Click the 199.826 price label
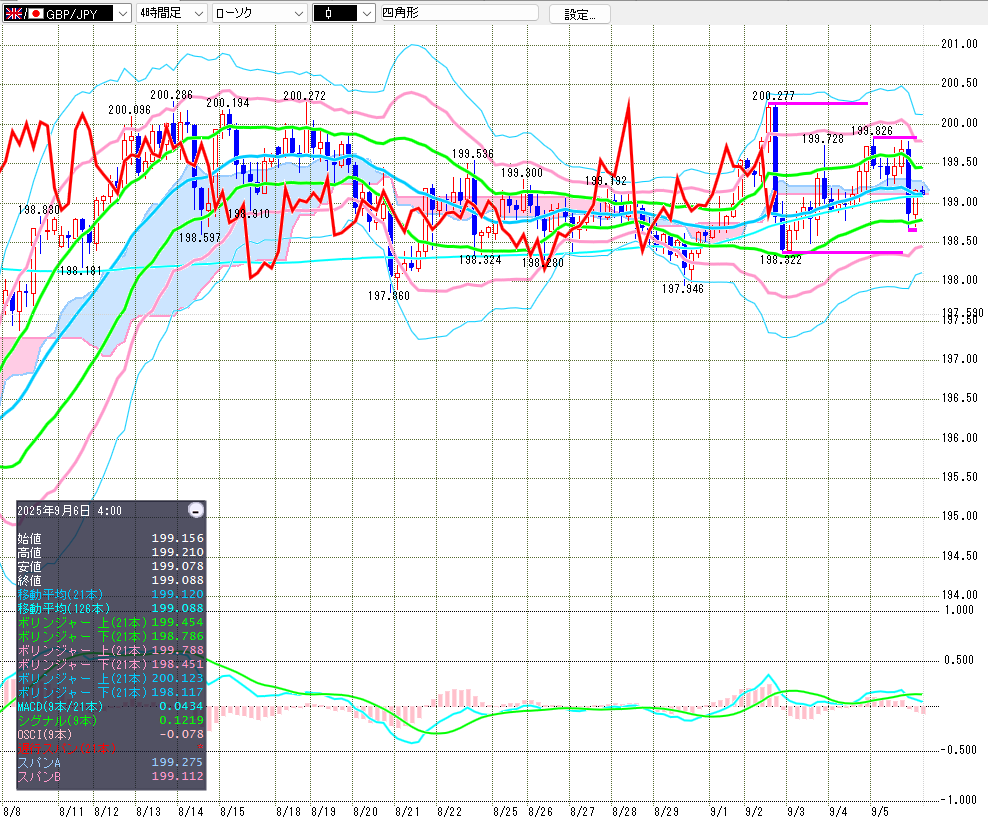Image resolution: width=988 pixels, height=821 pixels. (x=872, y=130)
